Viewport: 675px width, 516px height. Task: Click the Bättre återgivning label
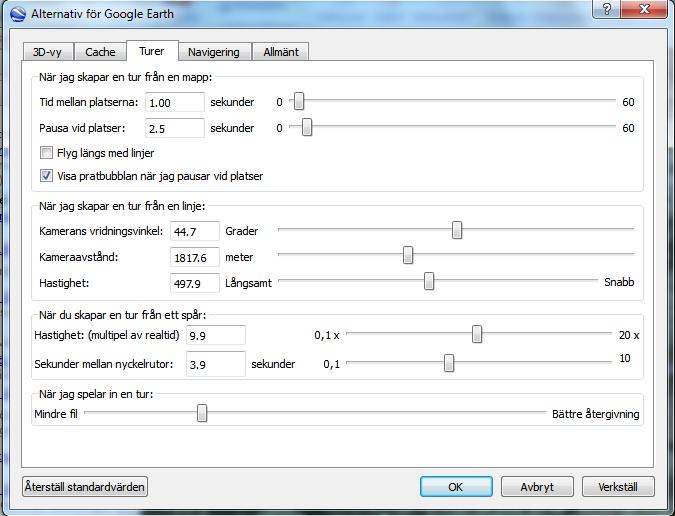click(595, 414)
